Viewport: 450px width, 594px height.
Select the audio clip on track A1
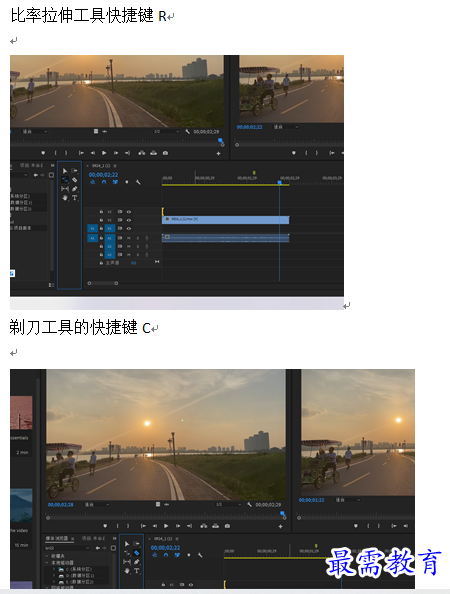225,238
